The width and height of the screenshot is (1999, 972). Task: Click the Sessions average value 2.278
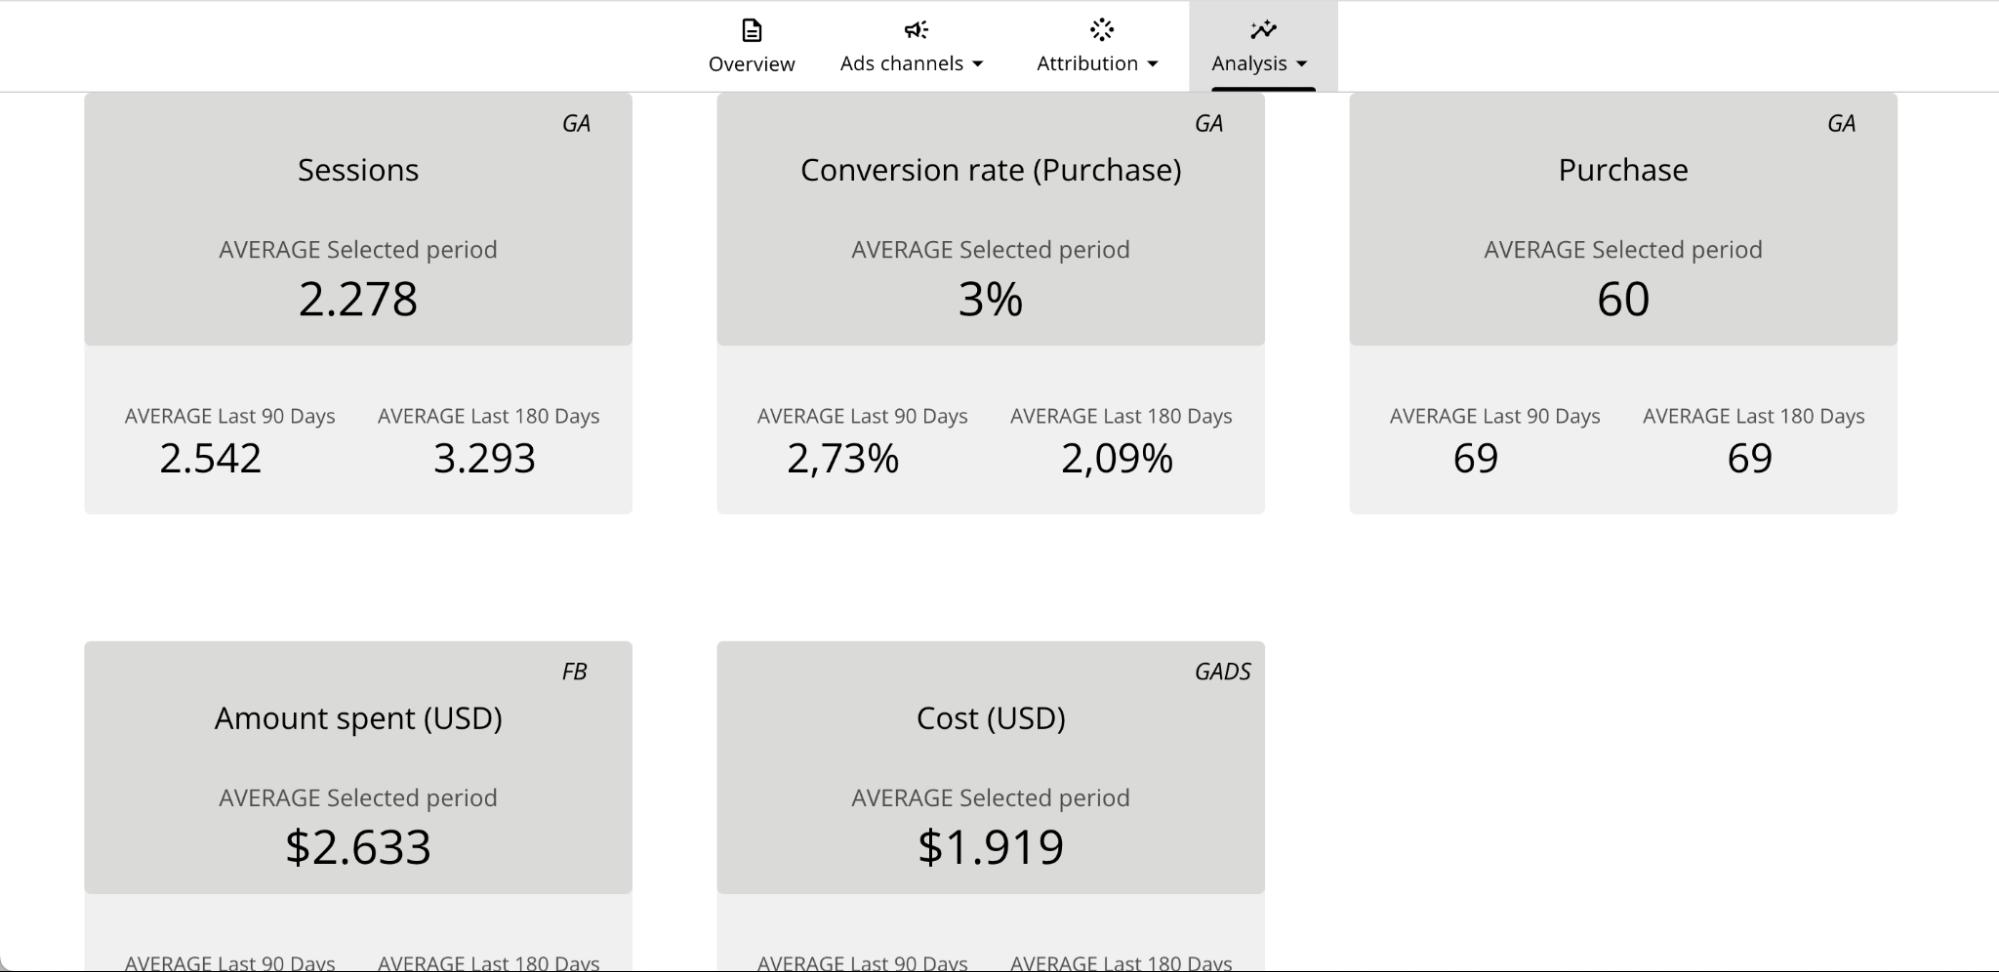click(x=358, y=299)
